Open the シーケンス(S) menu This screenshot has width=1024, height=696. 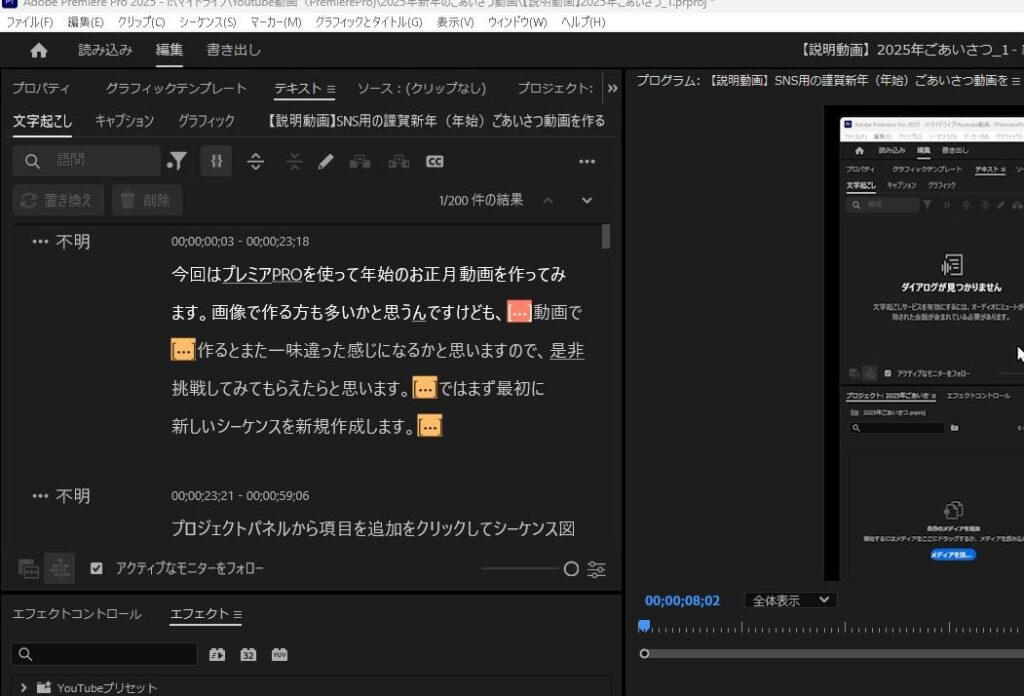[208, 22]
